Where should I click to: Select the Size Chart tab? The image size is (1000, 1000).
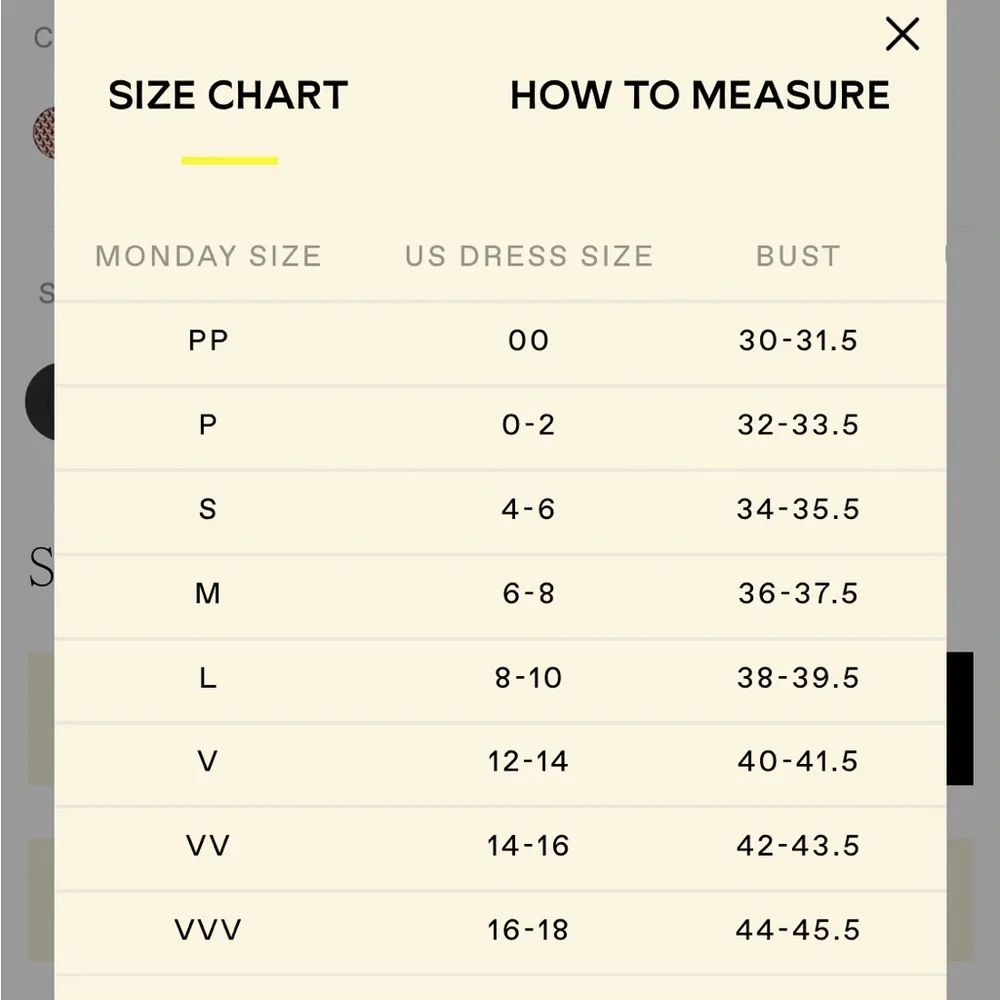coord(228,96)
